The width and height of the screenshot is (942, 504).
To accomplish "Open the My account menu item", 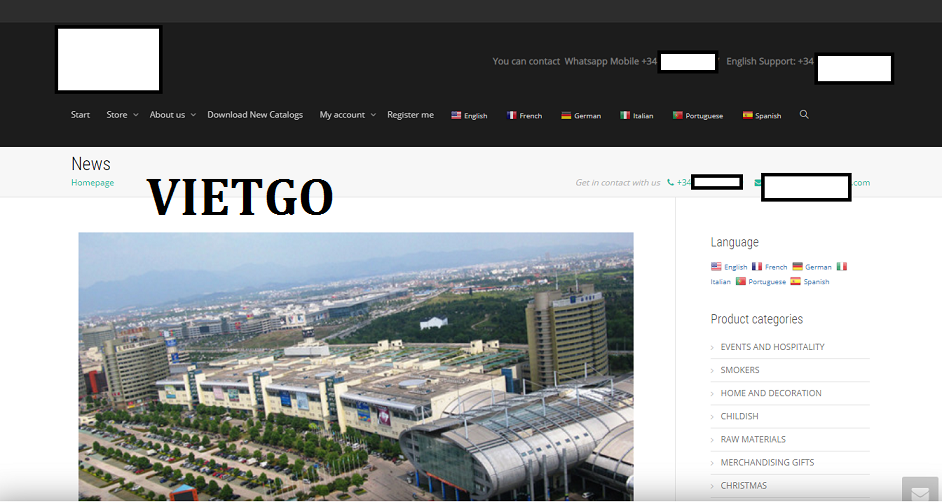I will point(342,115).
